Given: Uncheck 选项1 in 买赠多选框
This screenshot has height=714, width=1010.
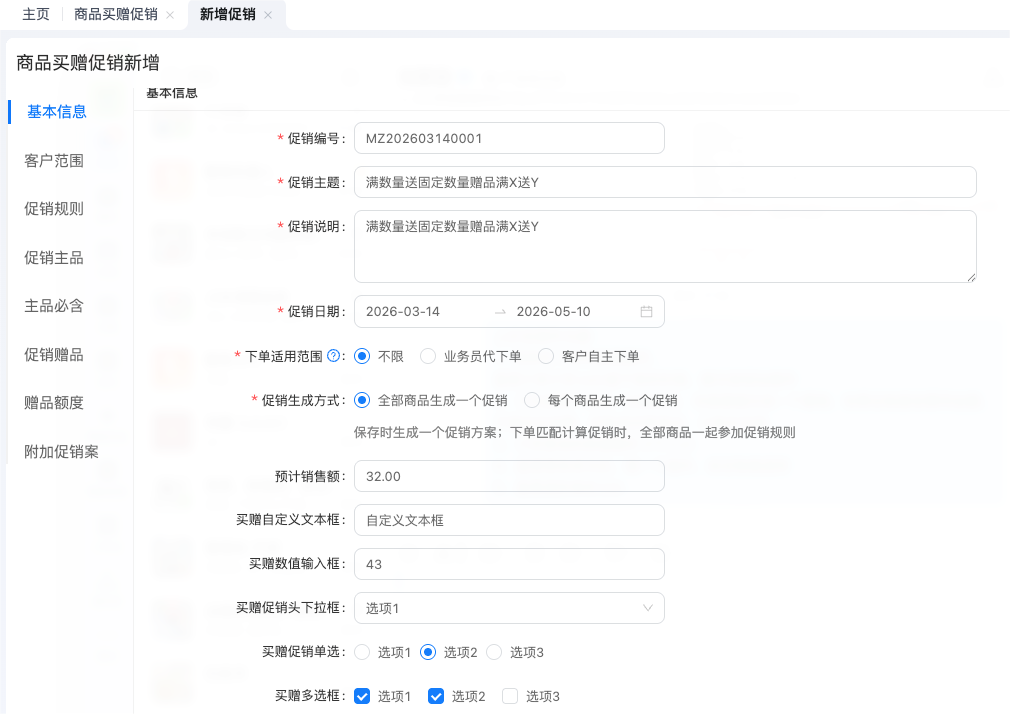Looking at the screenshot, I should pyautogui.click(x=362, y=696).
